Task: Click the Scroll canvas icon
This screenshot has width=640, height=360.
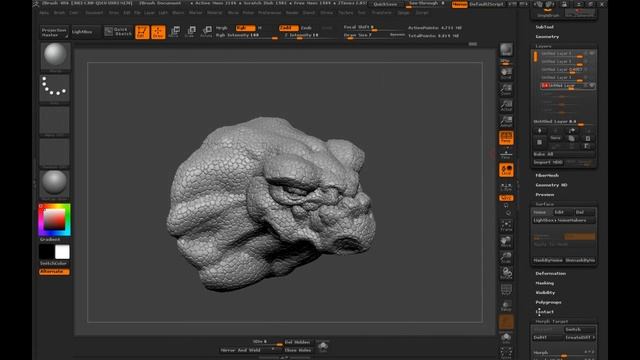Action: 506,73
